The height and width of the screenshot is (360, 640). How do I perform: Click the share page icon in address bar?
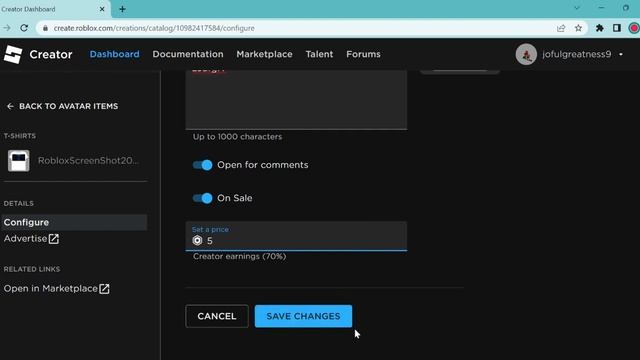[561, 28]
